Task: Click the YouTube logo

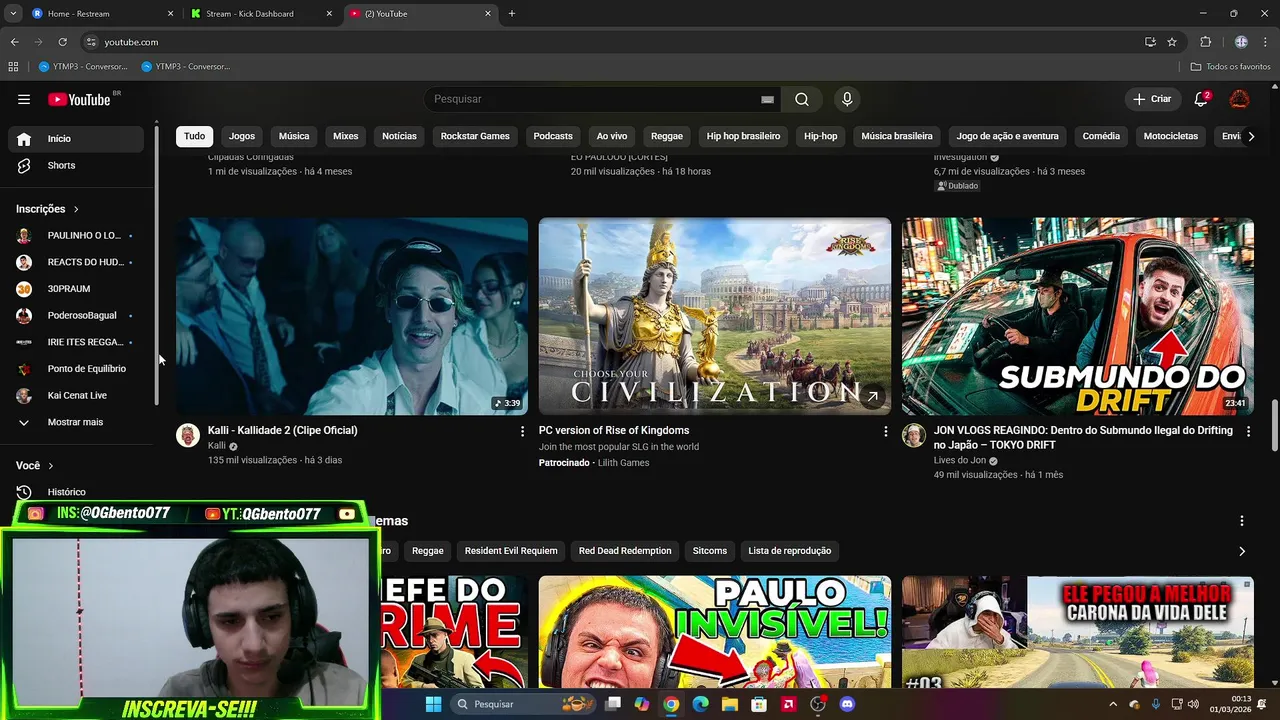Action: [x=79, y=99]
